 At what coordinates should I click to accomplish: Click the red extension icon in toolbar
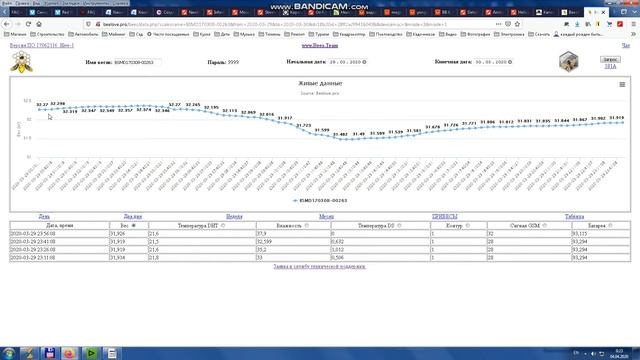[620, 24]
